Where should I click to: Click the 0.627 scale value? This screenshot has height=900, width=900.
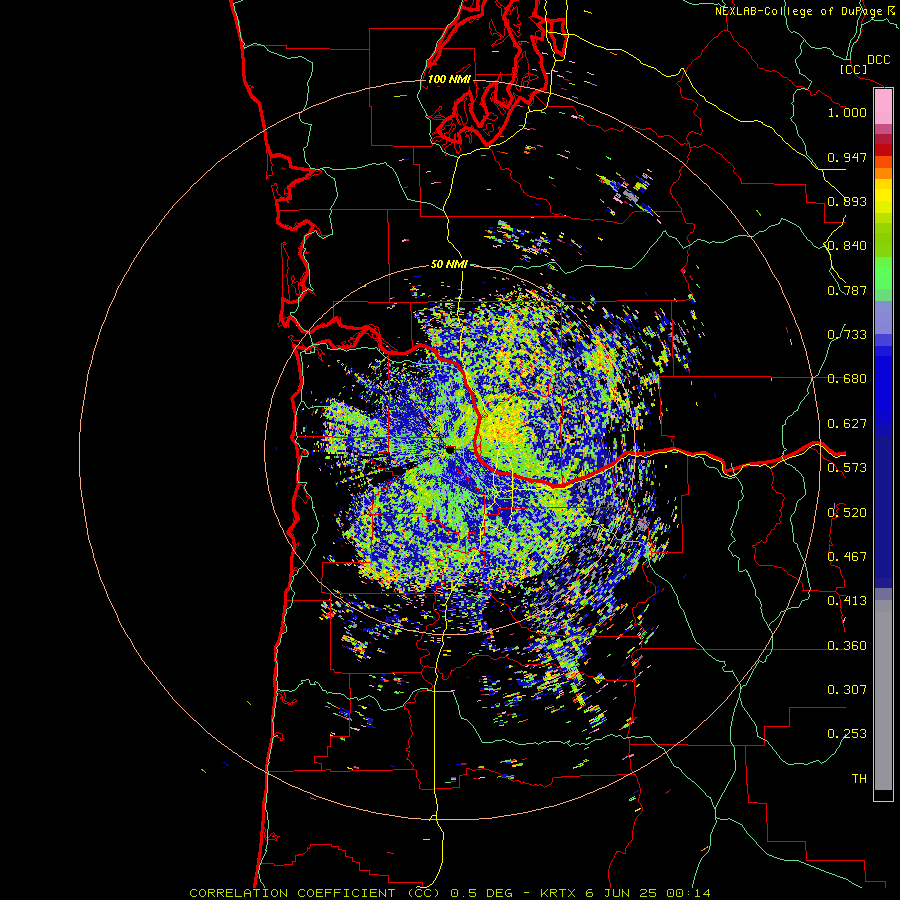[x=847, y=424]
